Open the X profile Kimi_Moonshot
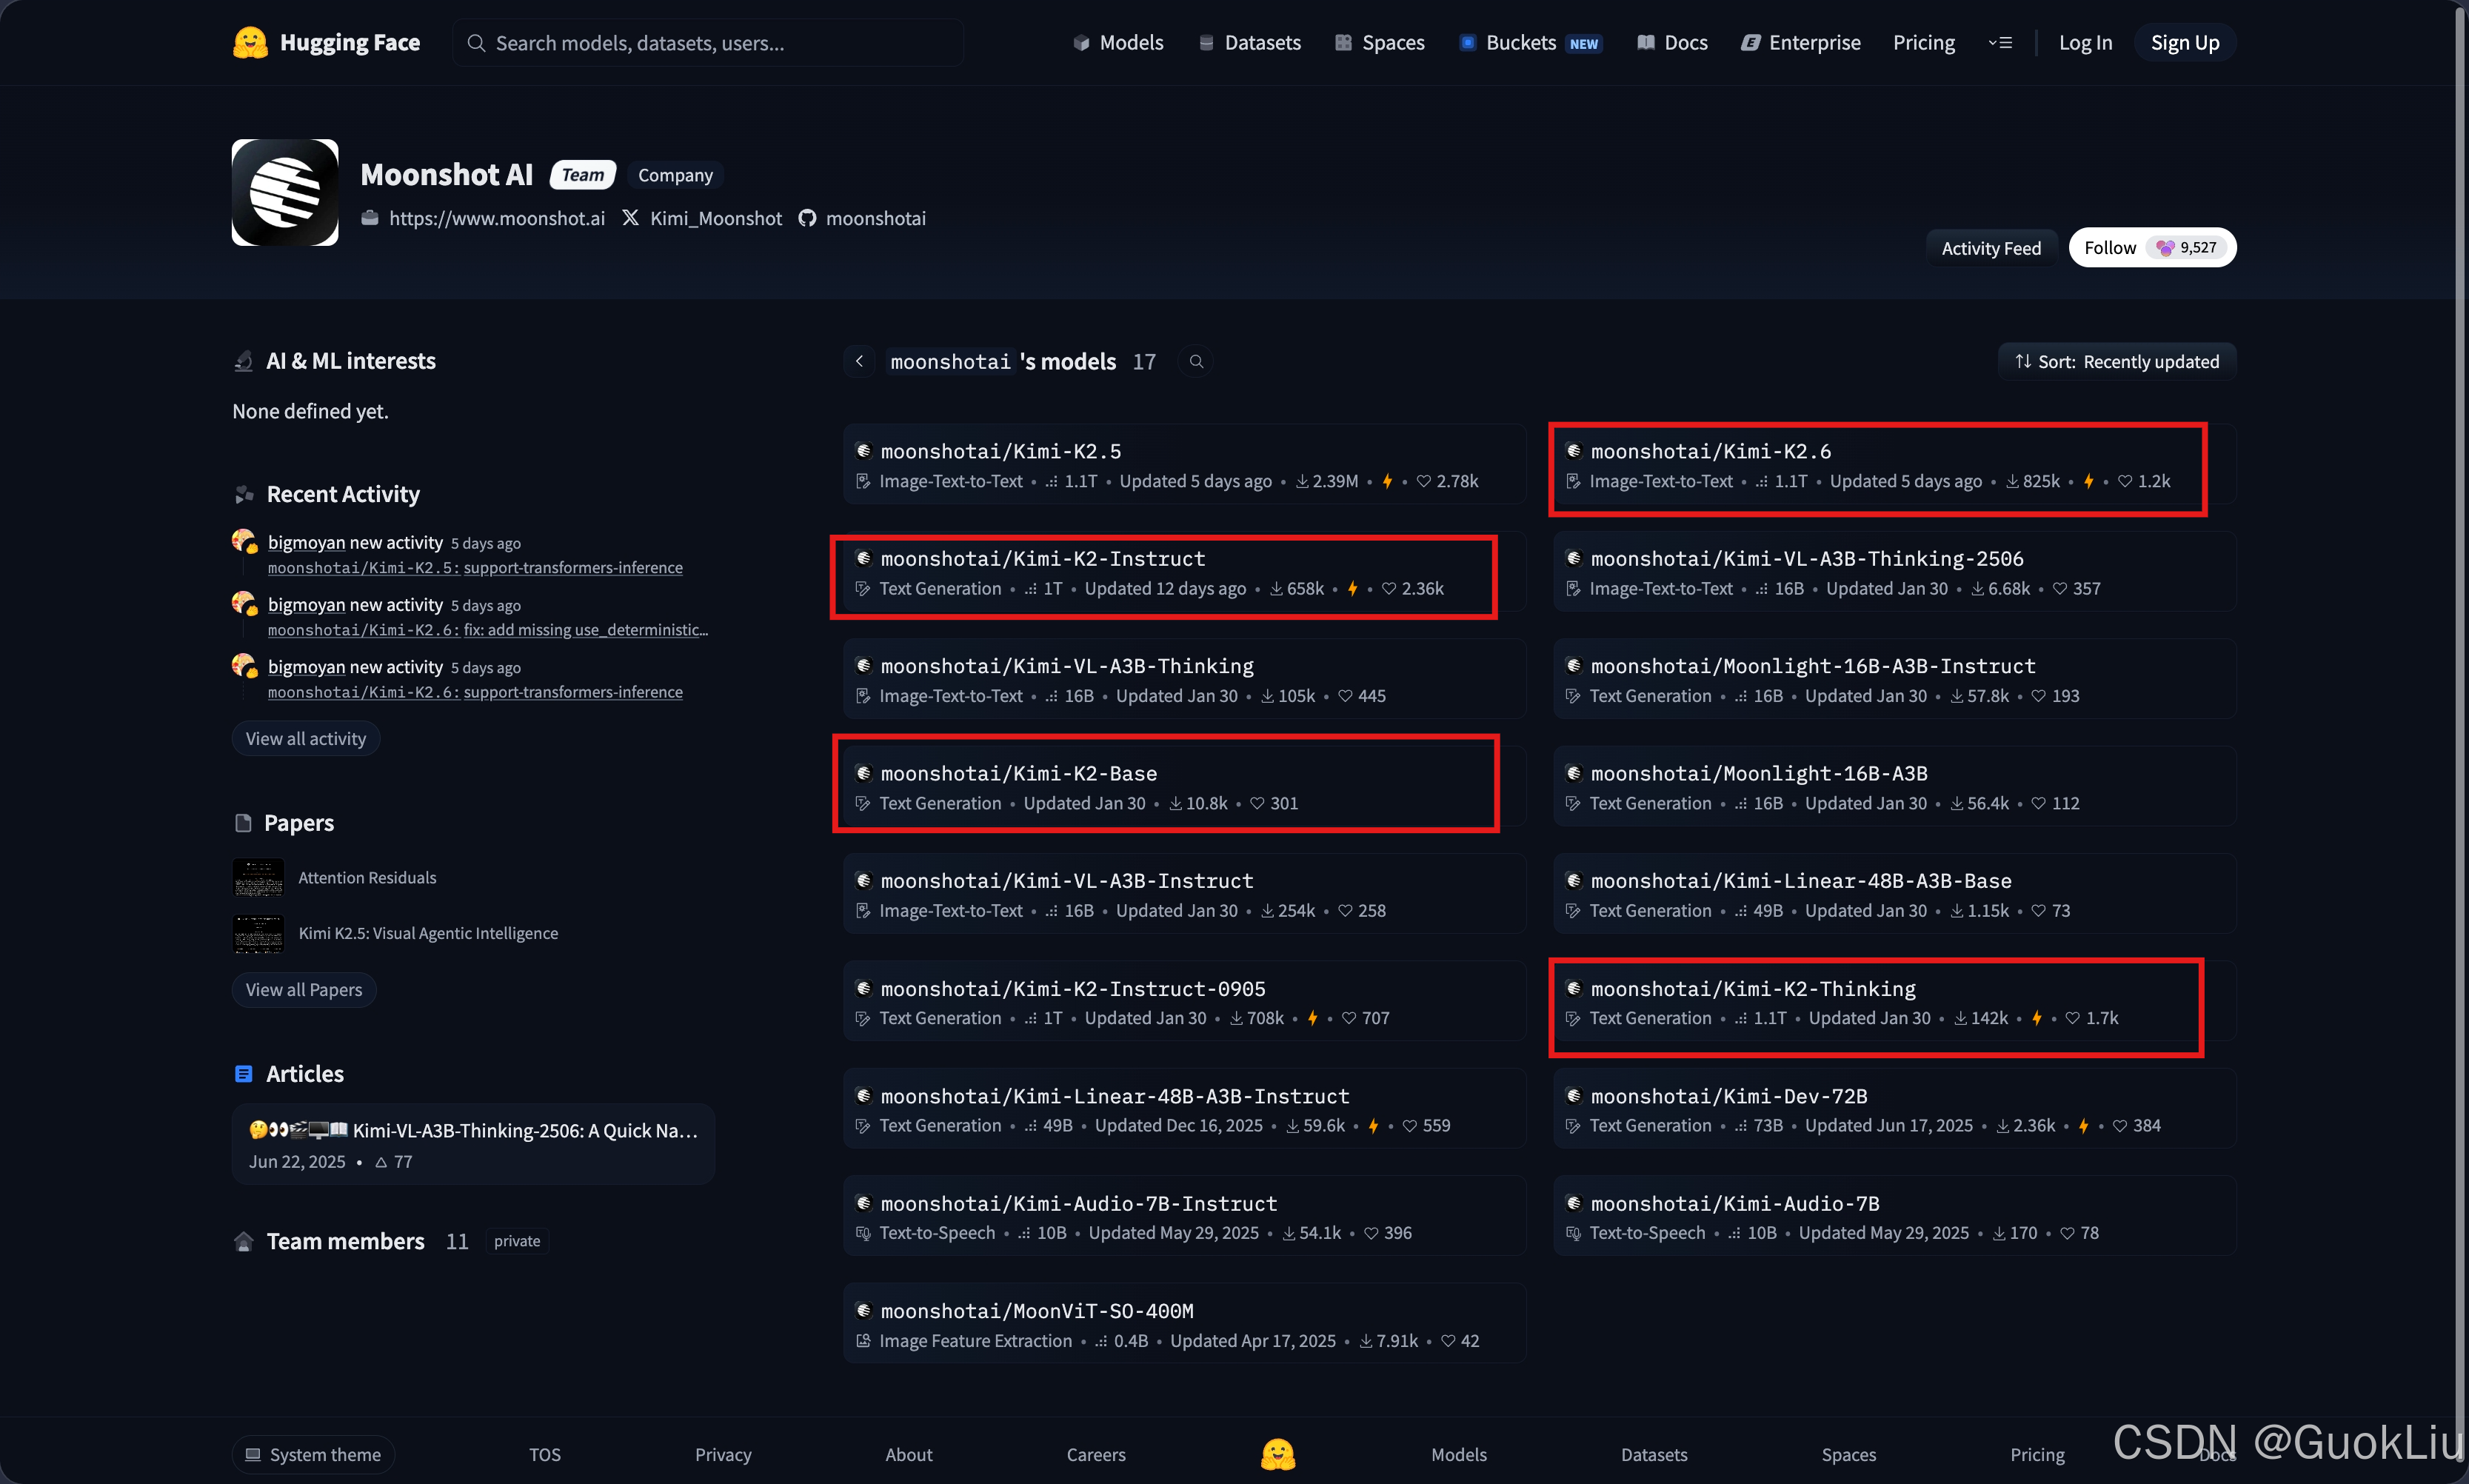Screen dimensions: 2469x1484 click(x=702, y=218)
